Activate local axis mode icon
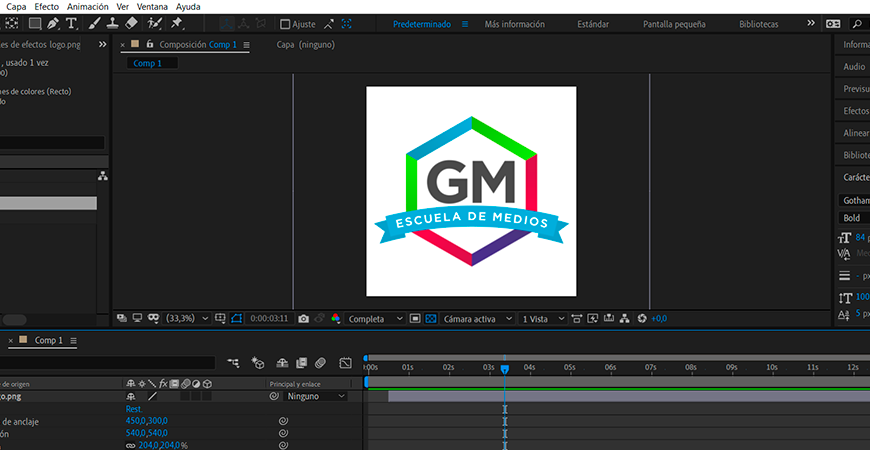The image size is (870, 450). 226,24
